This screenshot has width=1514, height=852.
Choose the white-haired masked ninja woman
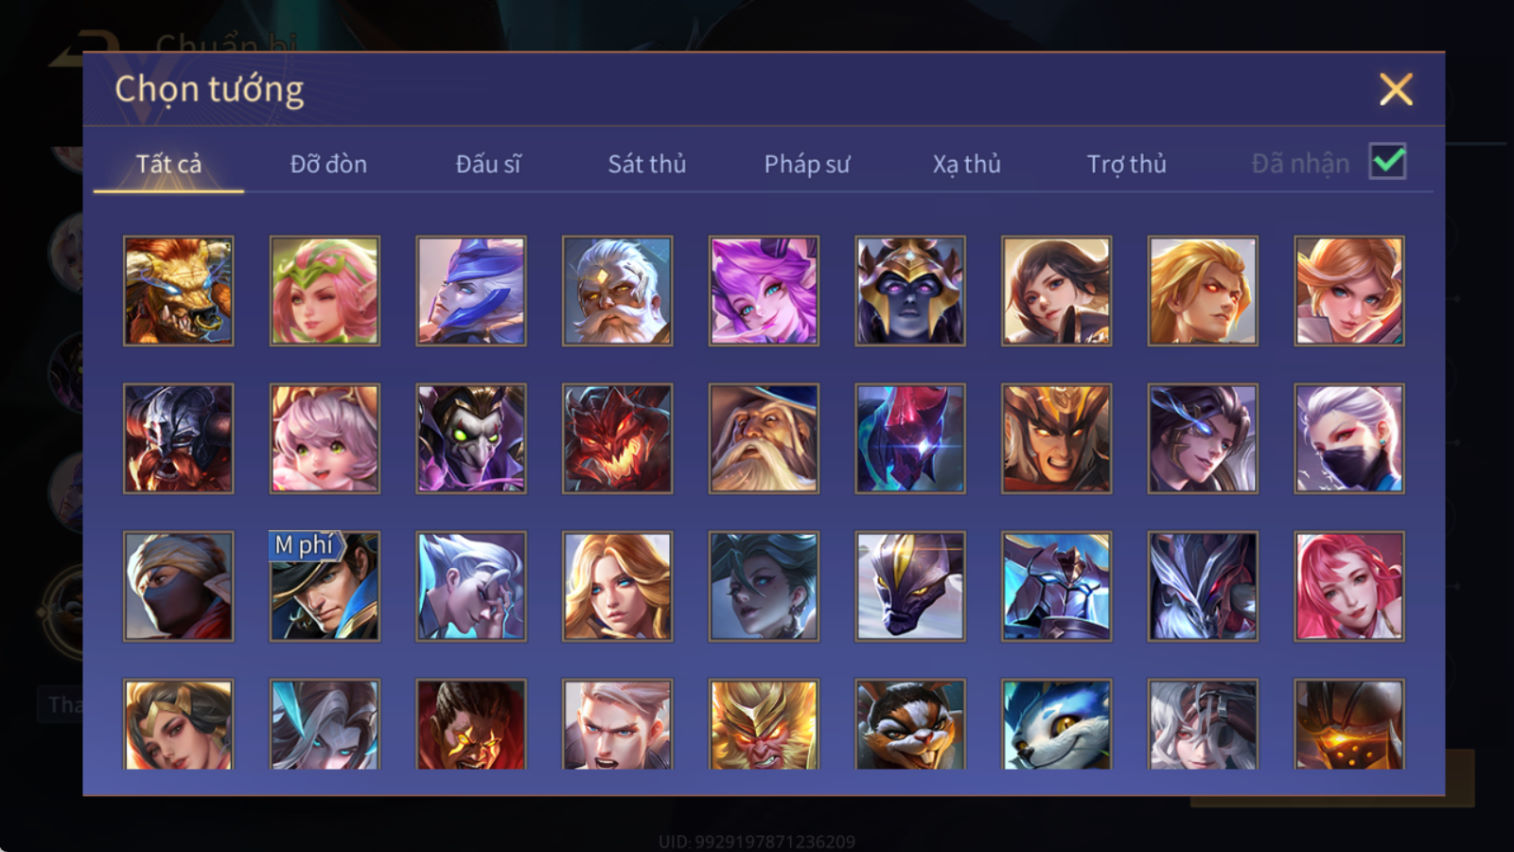(1349, 438)
